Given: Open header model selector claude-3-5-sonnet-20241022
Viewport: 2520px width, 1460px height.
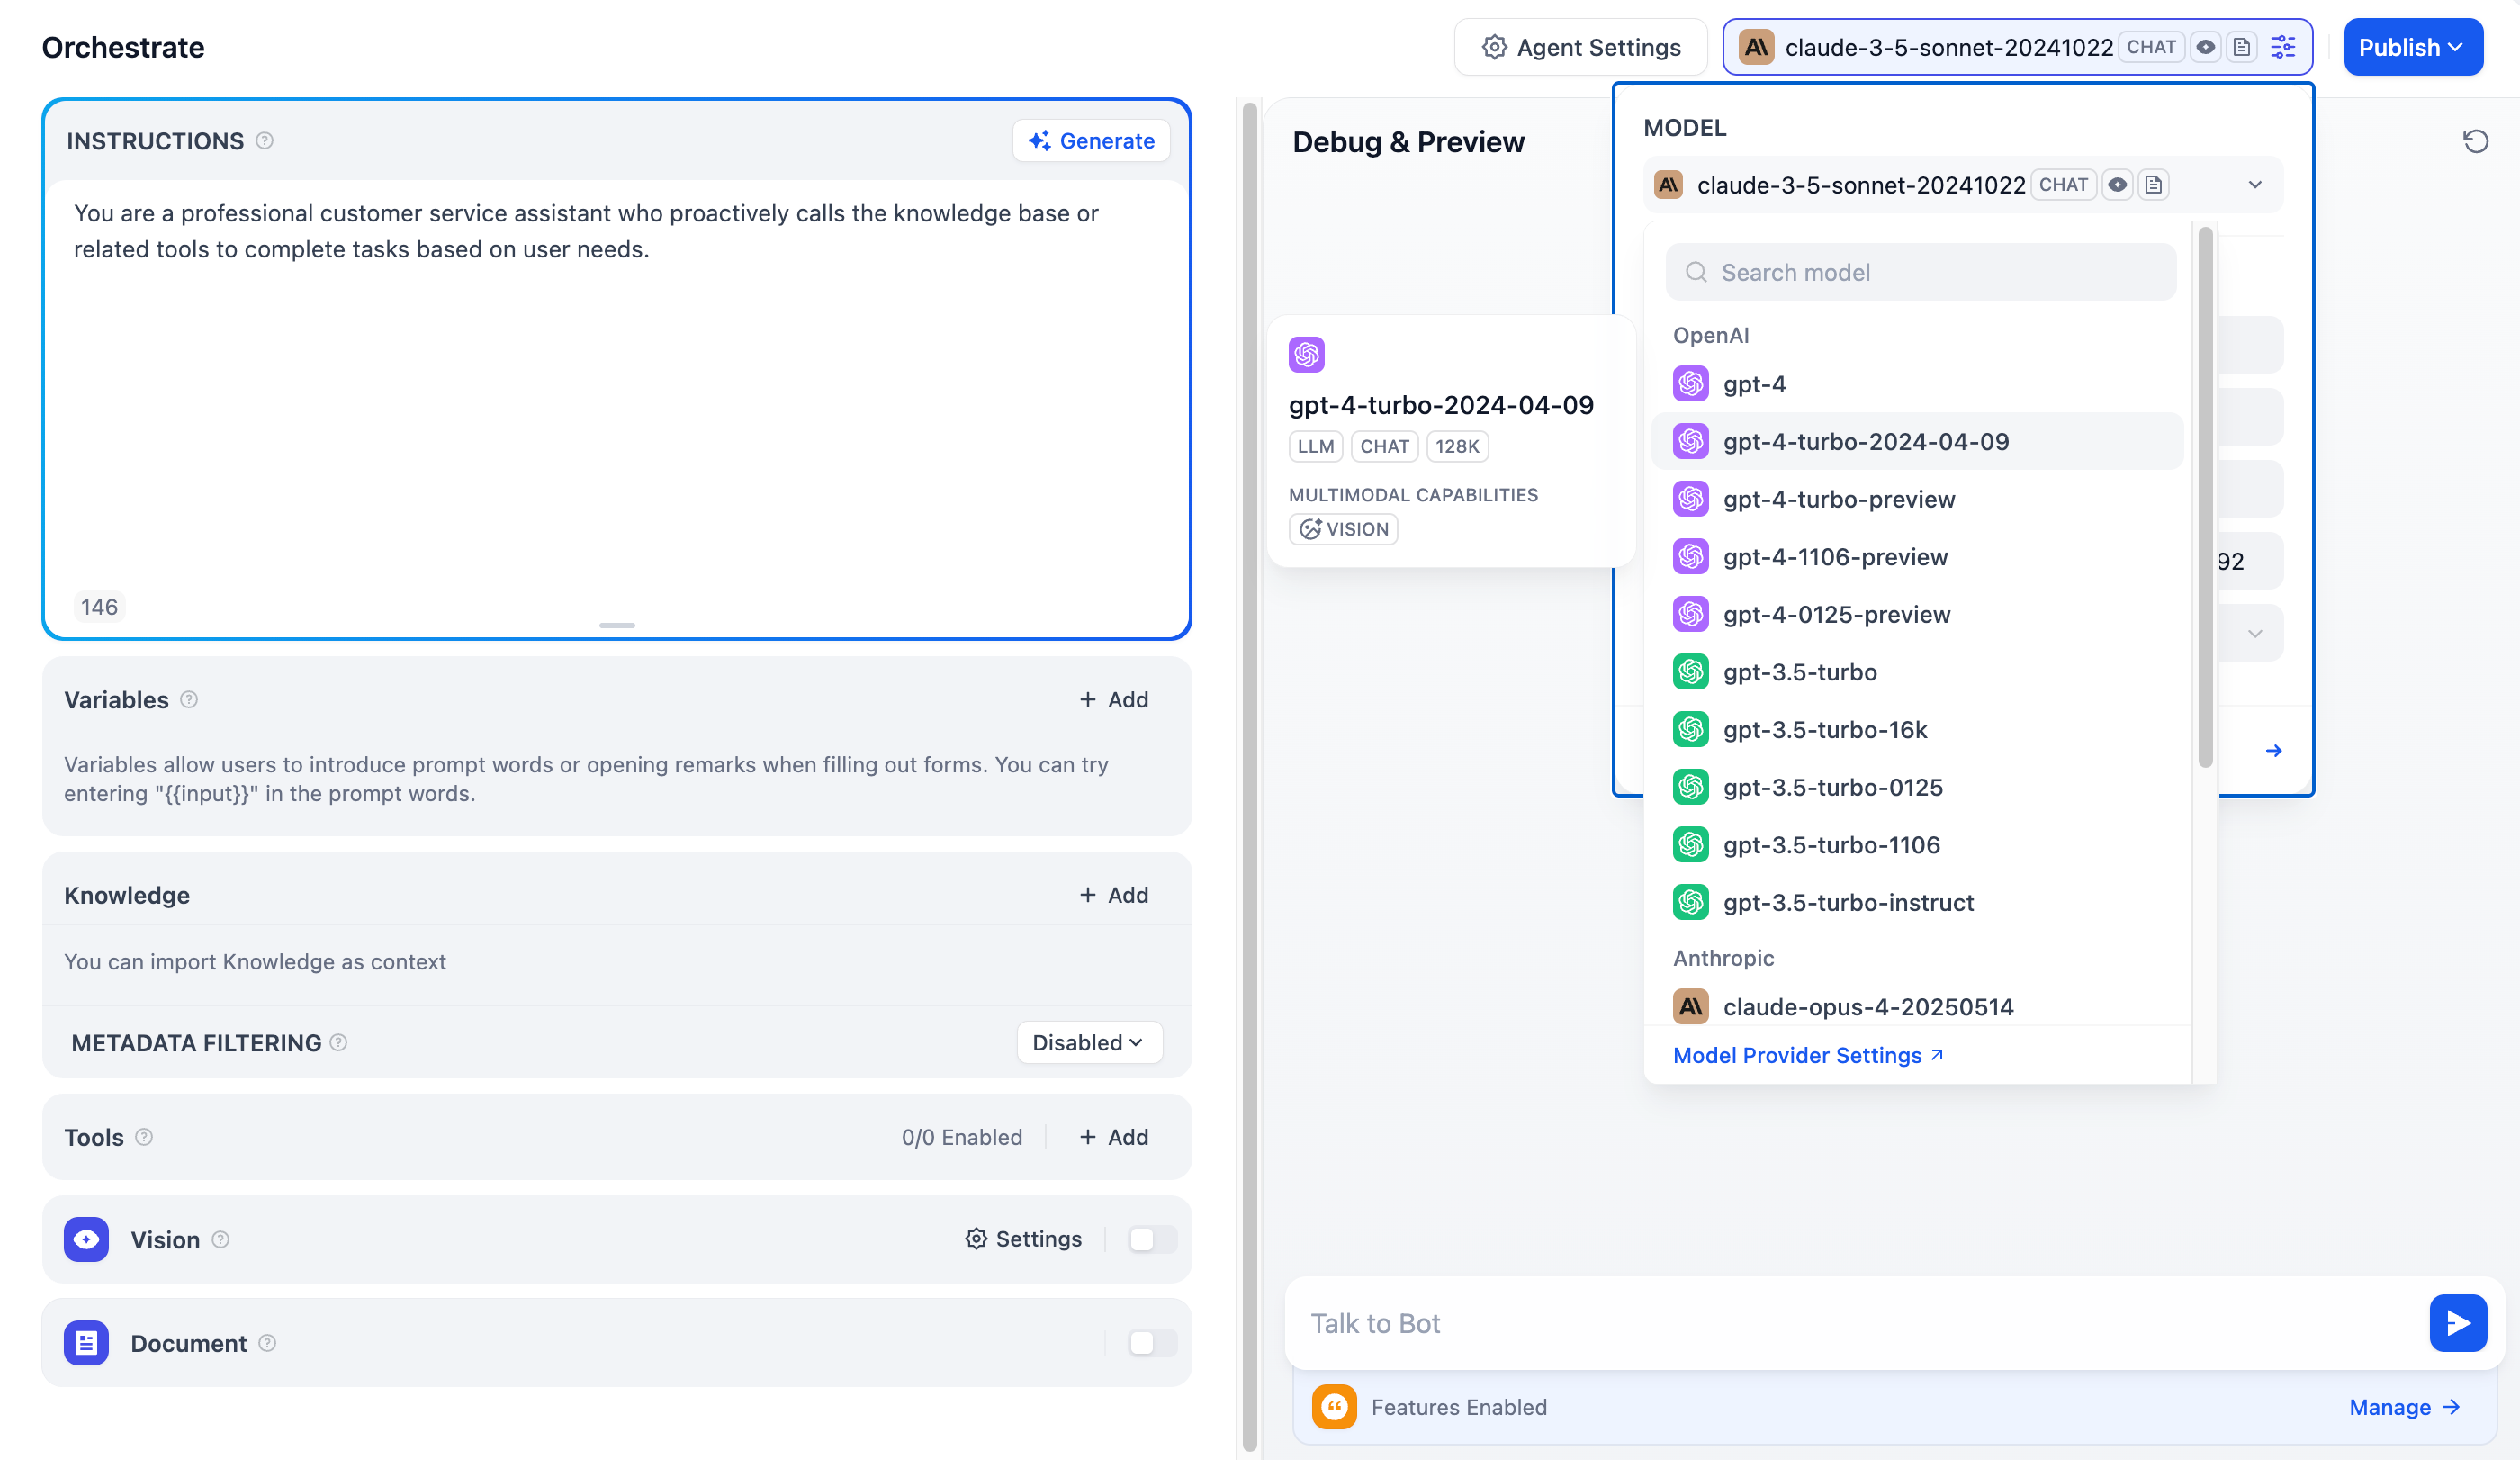Looking at the screenshot, I should pyautogui.click(x=2017, y=47).
